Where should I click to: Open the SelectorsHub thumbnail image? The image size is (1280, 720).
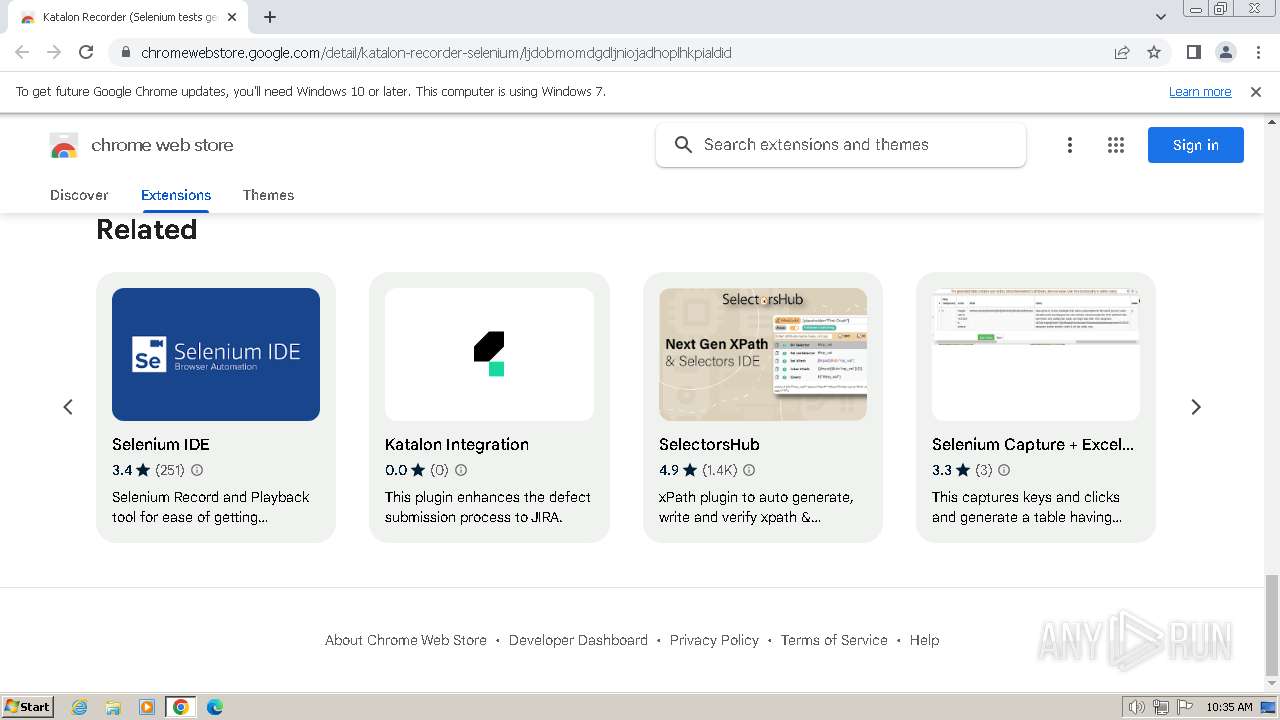[x=763, y=354]
